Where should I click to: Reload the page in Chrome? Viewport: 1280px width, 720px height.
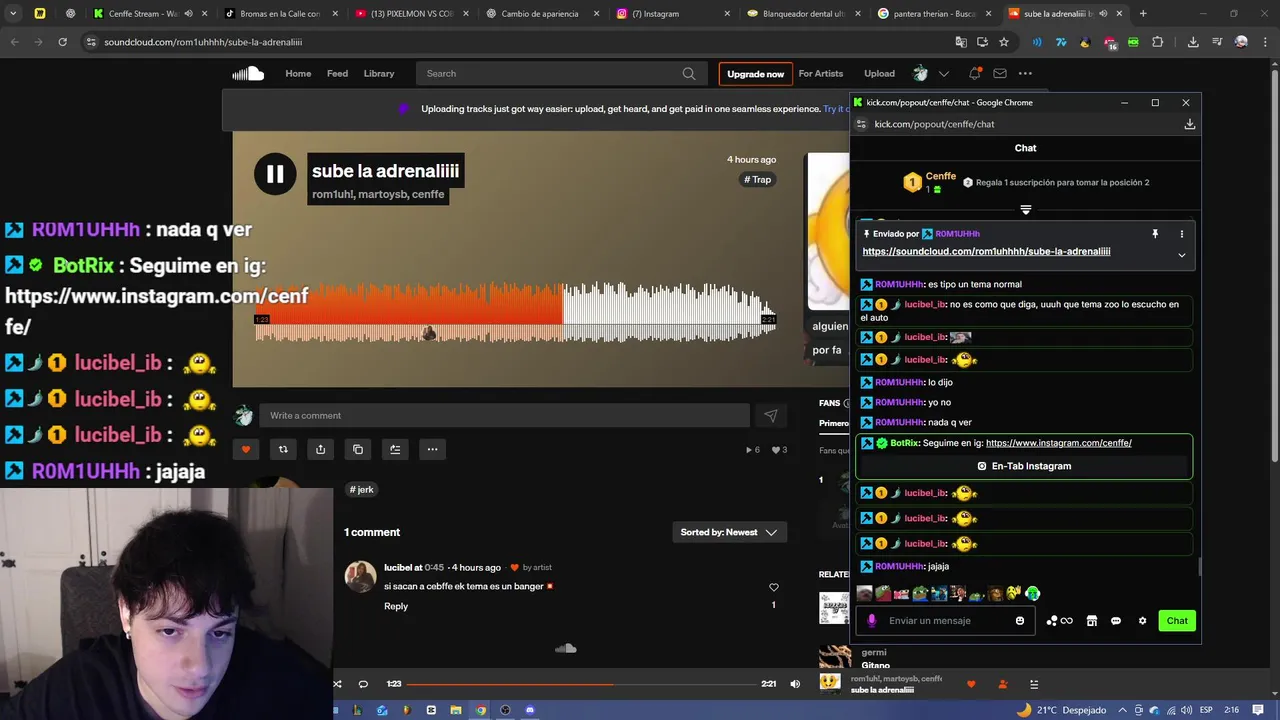pos(62,42)
